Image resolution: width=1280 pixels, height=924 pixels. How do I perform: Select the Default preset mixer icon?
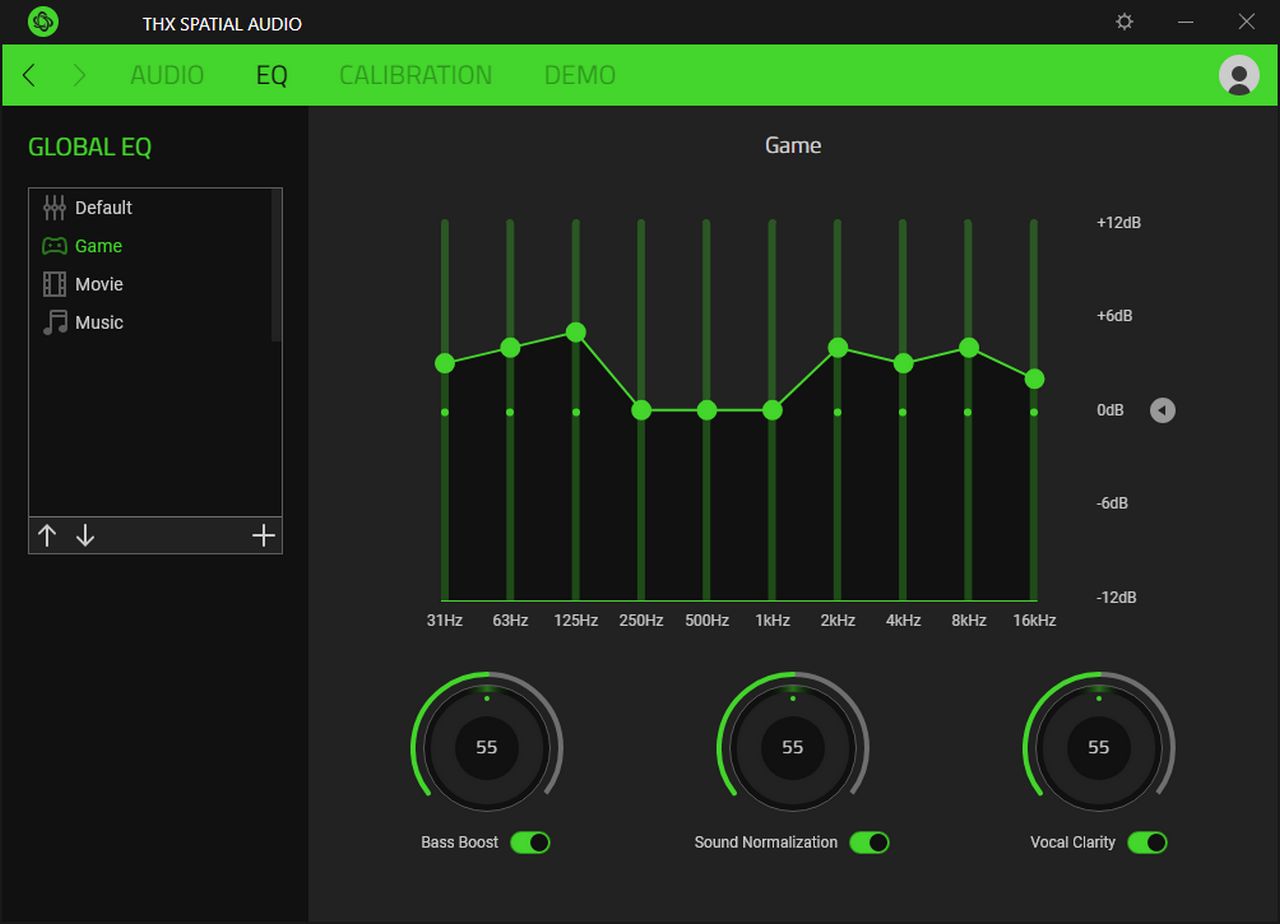[54, 208]
